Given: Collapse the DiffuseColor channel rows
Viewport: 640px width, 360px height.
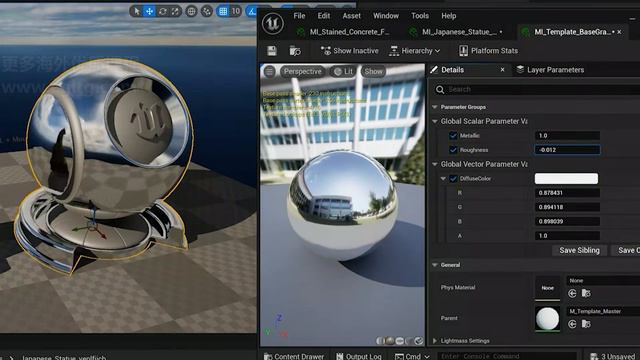Looking at the screenshot, I should click(443, 178).
